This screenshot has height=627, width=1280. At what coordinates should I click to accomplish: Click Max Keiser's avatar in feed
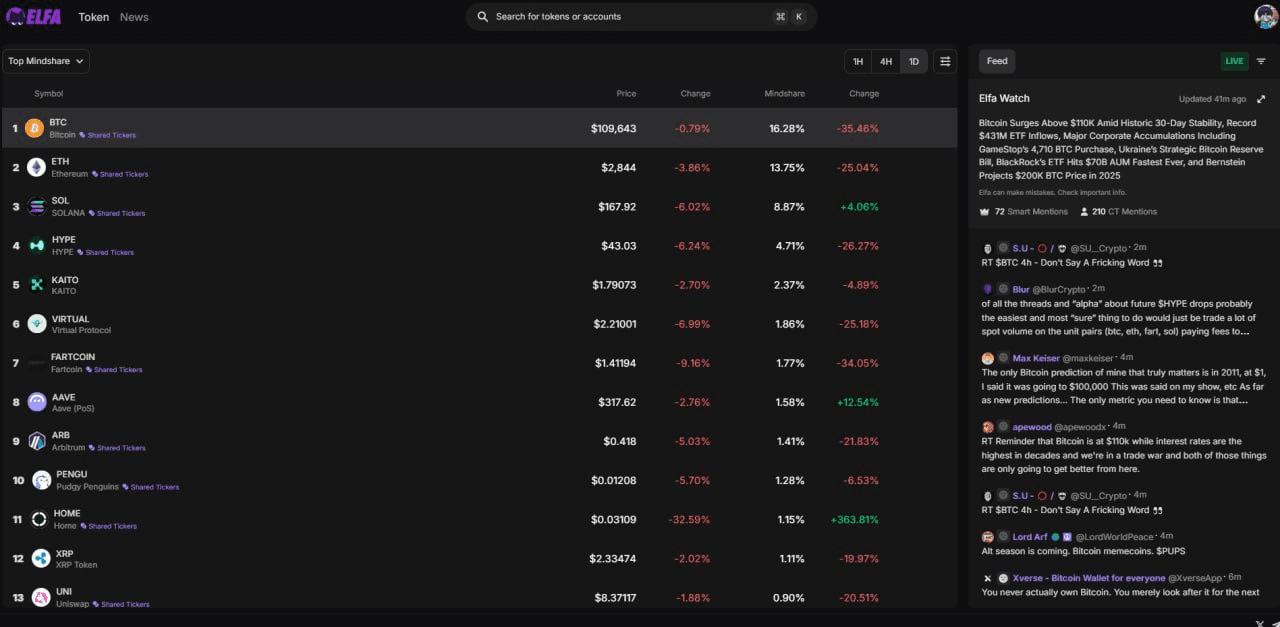(x=987, y=358)
